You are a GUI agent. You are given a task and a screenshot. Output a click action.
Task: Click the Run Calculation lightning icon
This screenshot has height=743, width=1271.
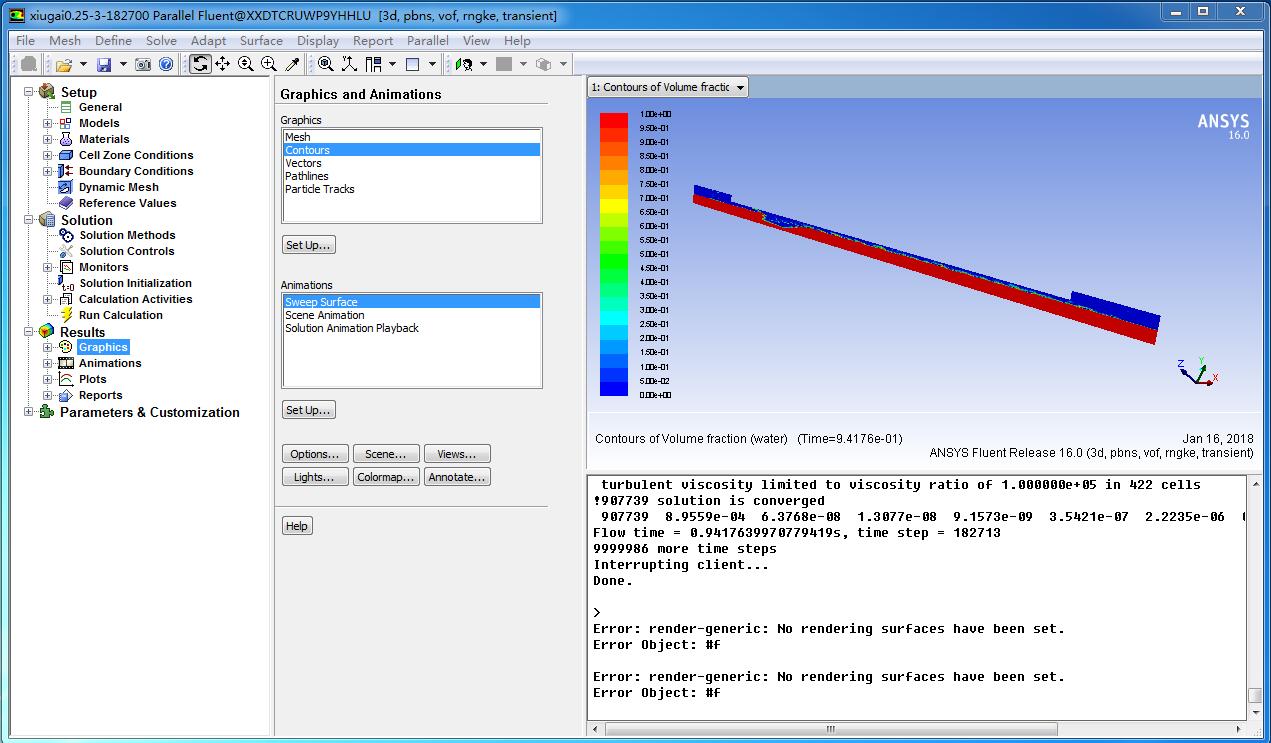(66, 315)
